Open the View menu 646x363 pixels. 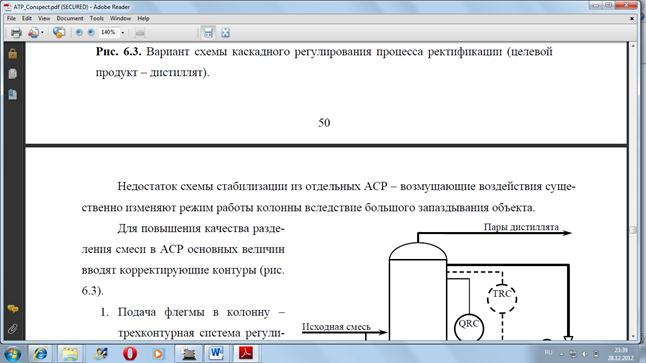[x=44, y=19]
